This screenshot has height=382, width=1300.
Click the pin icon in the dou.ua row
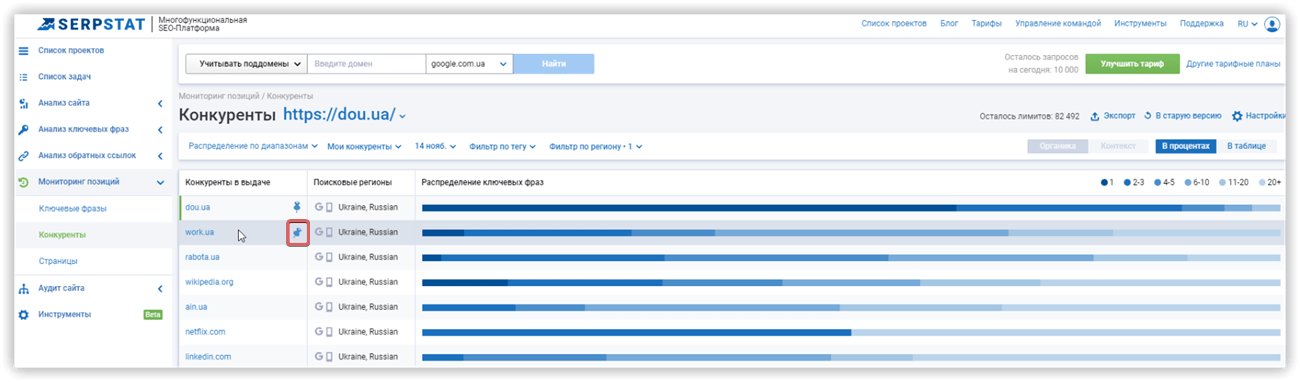296,207
